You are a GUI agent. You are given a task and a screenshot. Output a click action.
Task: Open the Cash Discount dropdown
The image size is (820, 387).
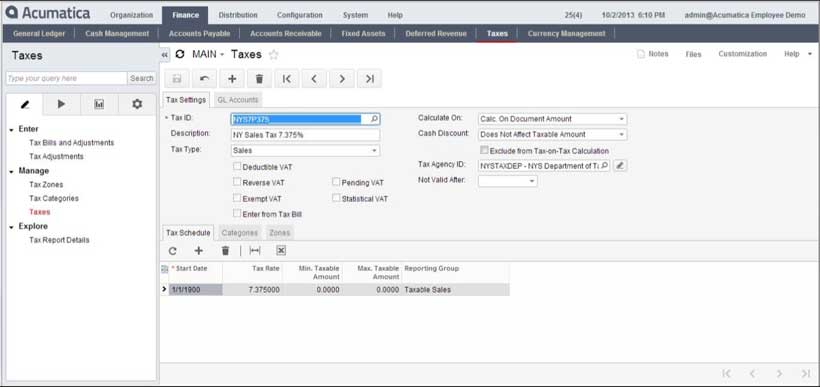[x=621, y=134]
